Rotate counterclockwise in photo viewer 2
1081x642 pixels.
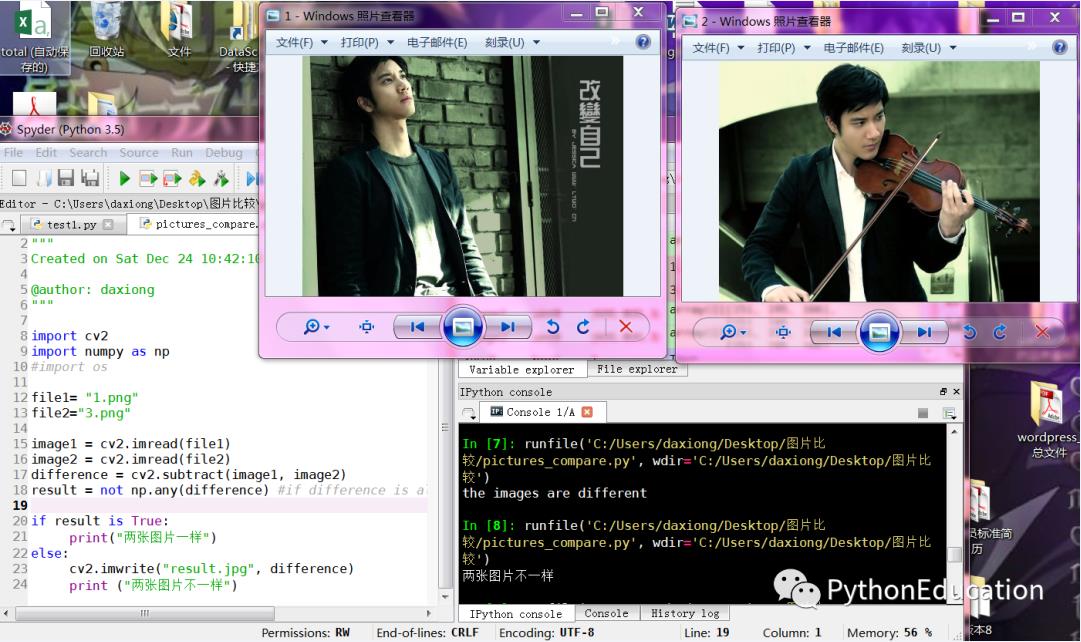tap(969, 332)
